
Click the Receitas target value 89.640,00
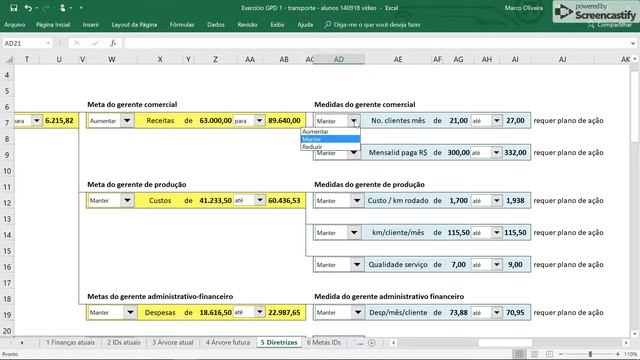click(x=284, y=120)
